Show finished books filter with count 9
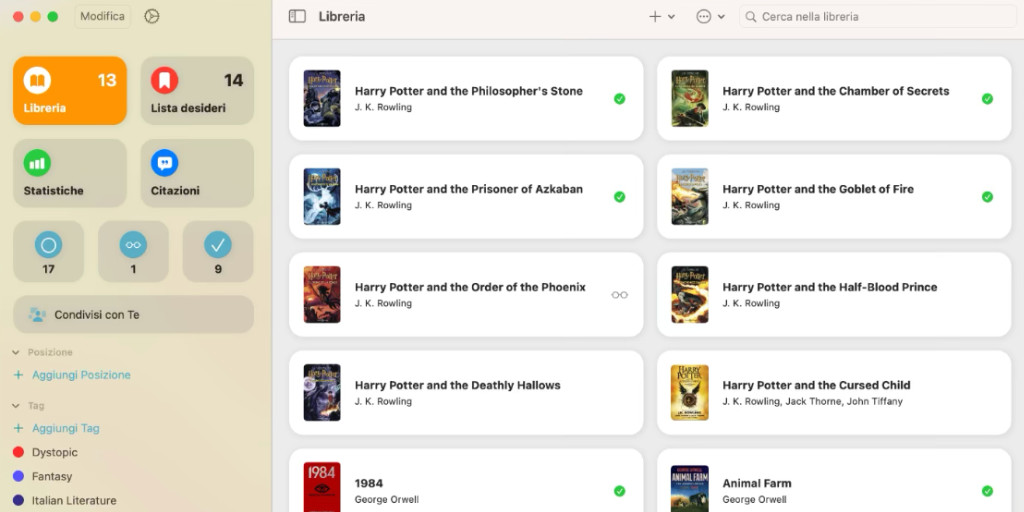The image size is (1024, 512). point(218,251)
